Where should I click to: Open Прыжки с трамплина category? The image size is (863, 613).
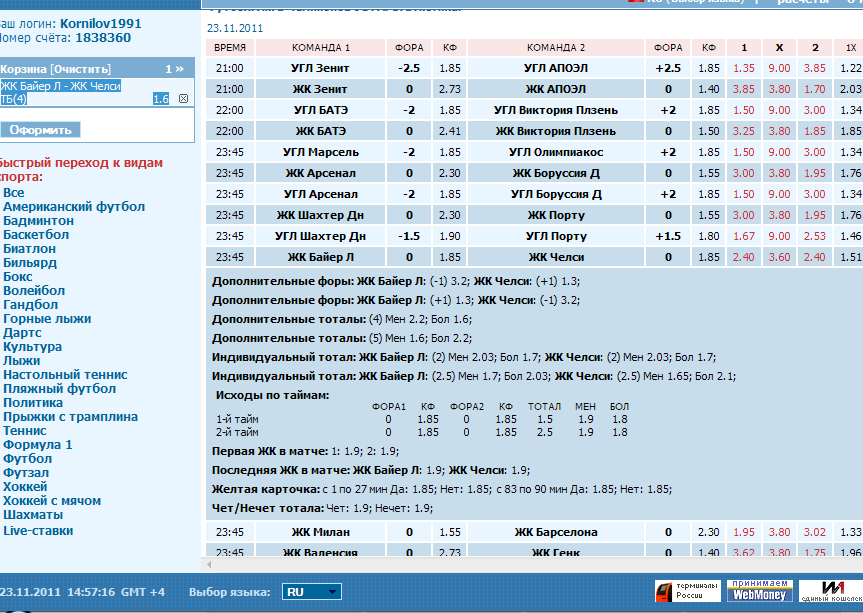point(70,417)
